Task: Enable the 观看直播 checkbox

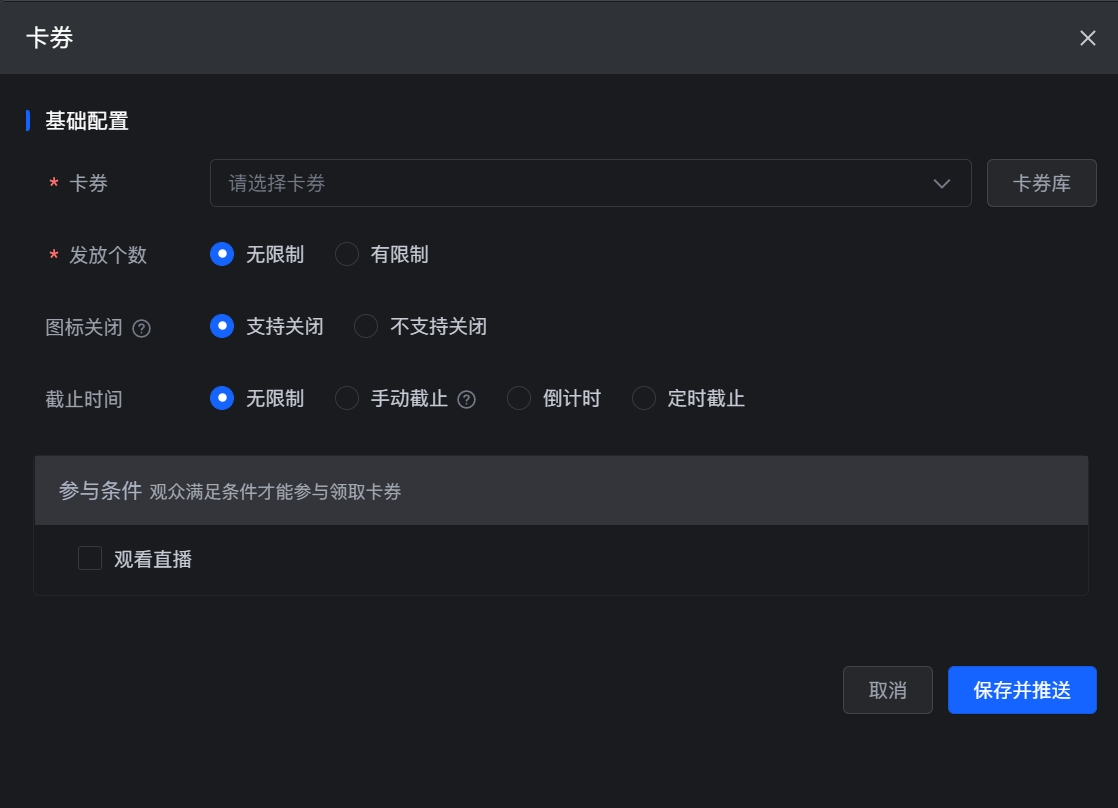Action: (x=90, y=558)
